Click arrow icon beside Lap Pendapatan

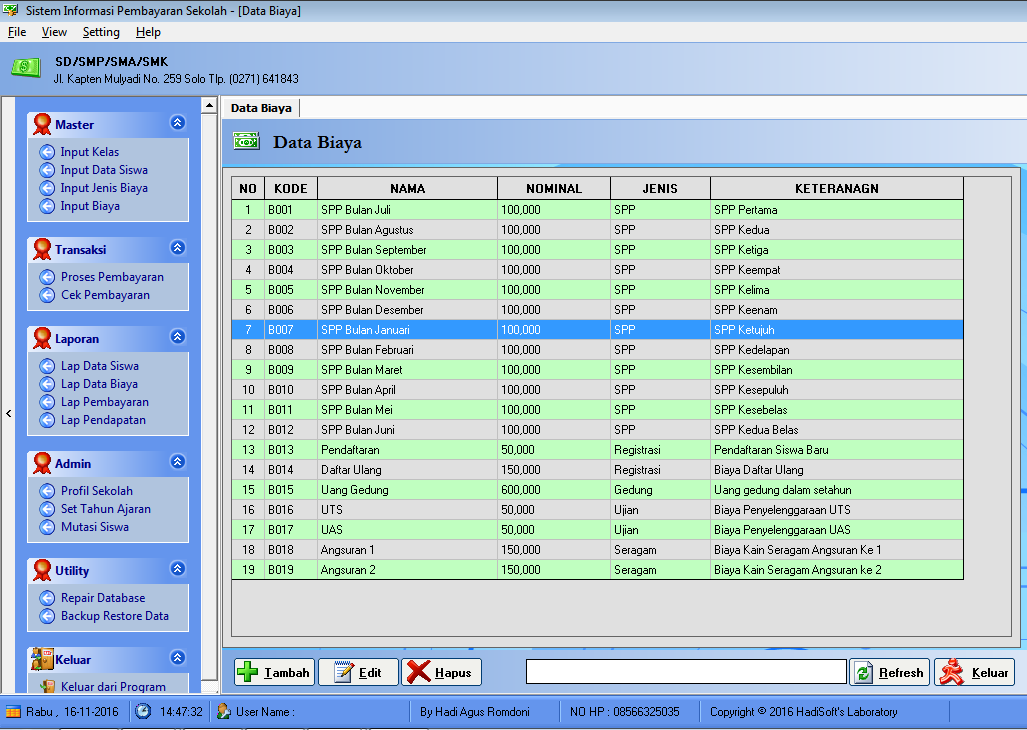(x=47, y=420)
